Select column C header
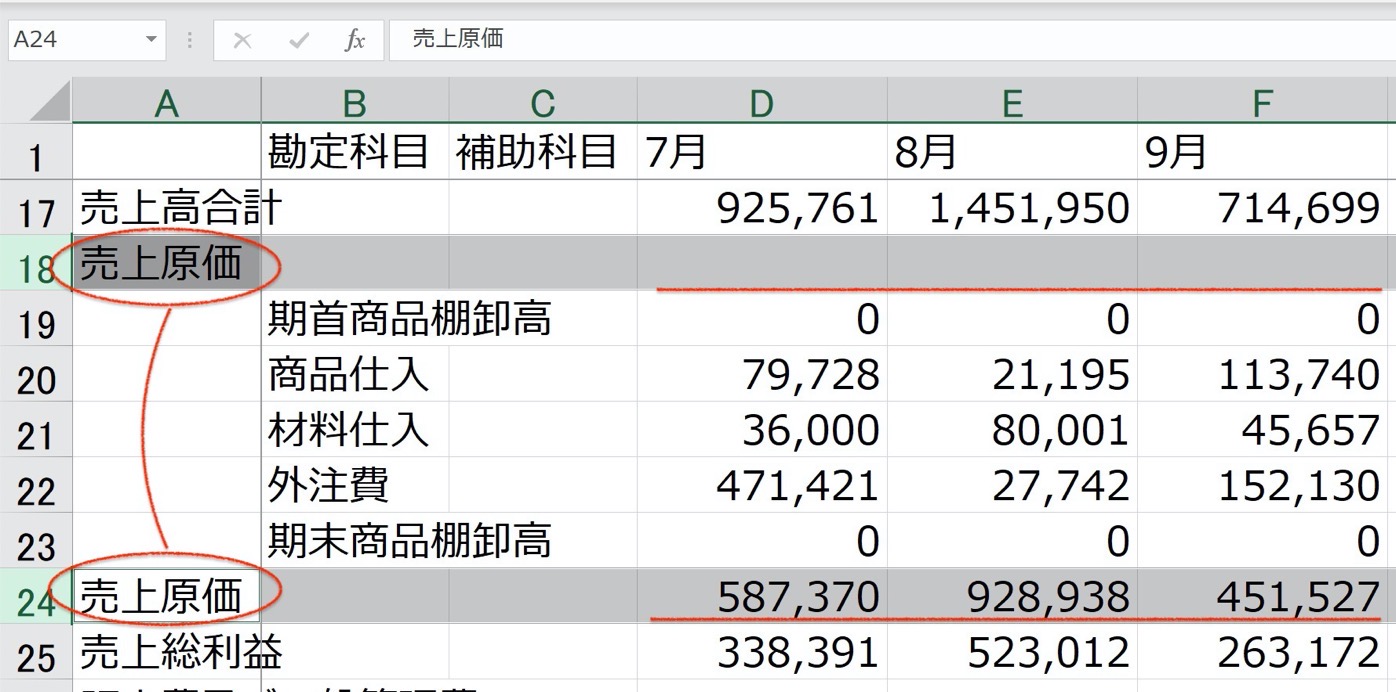This screenshot has height=692, width=1396. click(543, 101)
